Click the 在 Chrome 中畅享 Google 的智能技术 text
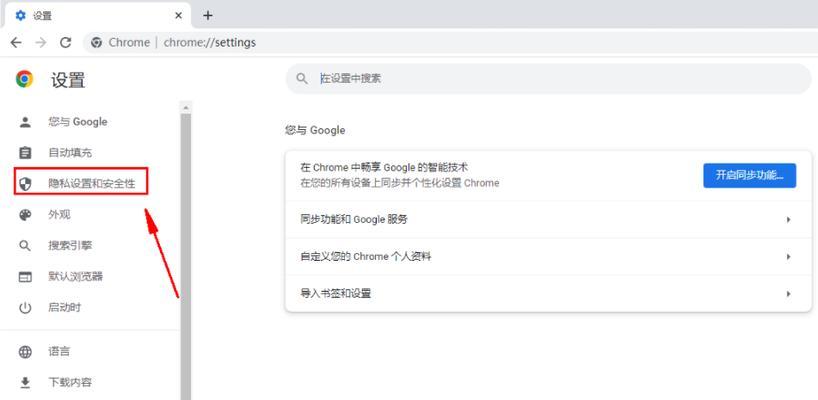The image size is (818, 400). (384, 167)
